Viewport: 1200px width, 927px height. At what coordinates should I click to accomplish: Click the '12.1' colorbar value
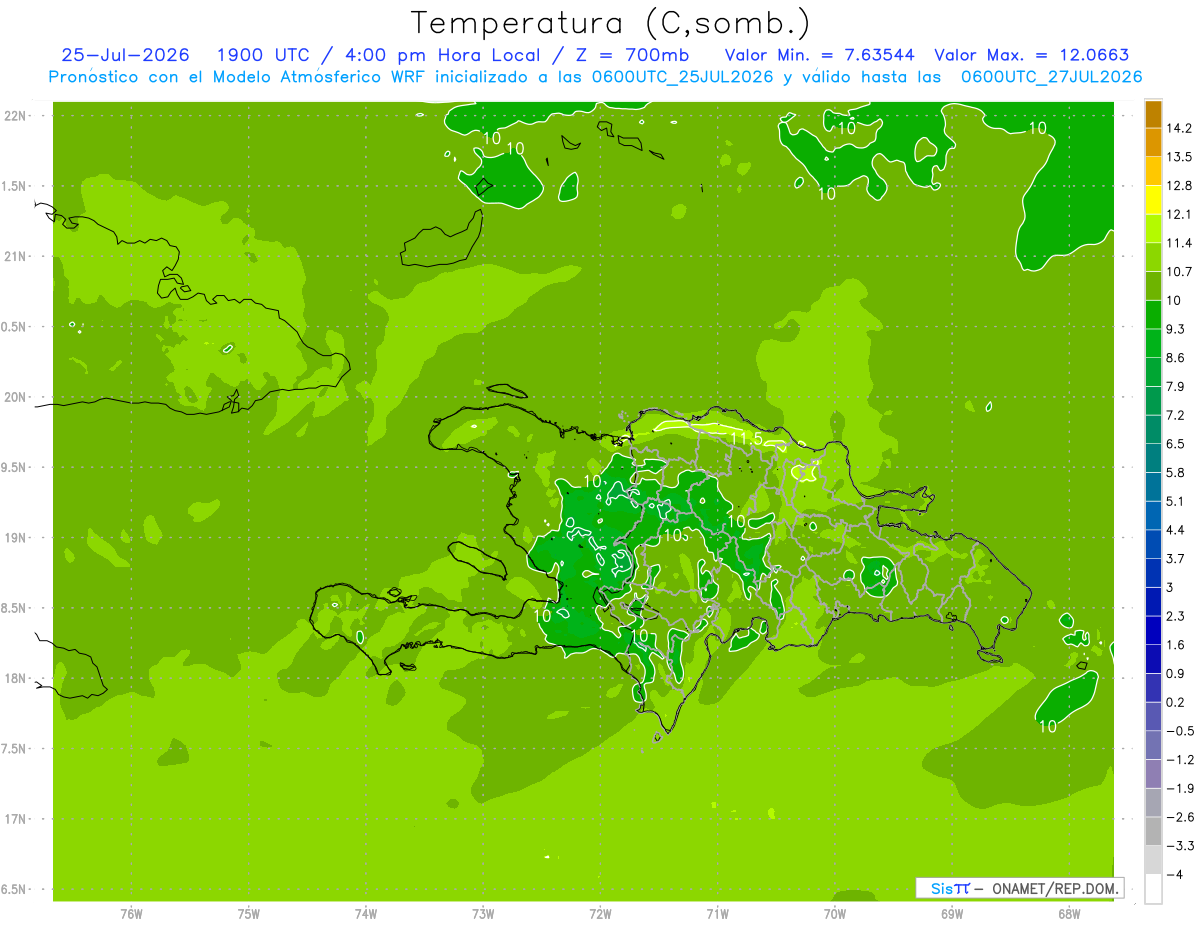click(1179, 214)
